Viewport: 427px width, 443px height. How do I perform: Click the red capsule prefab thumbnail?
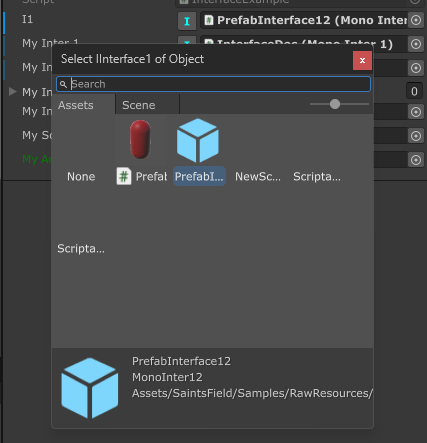pos(140,140)
